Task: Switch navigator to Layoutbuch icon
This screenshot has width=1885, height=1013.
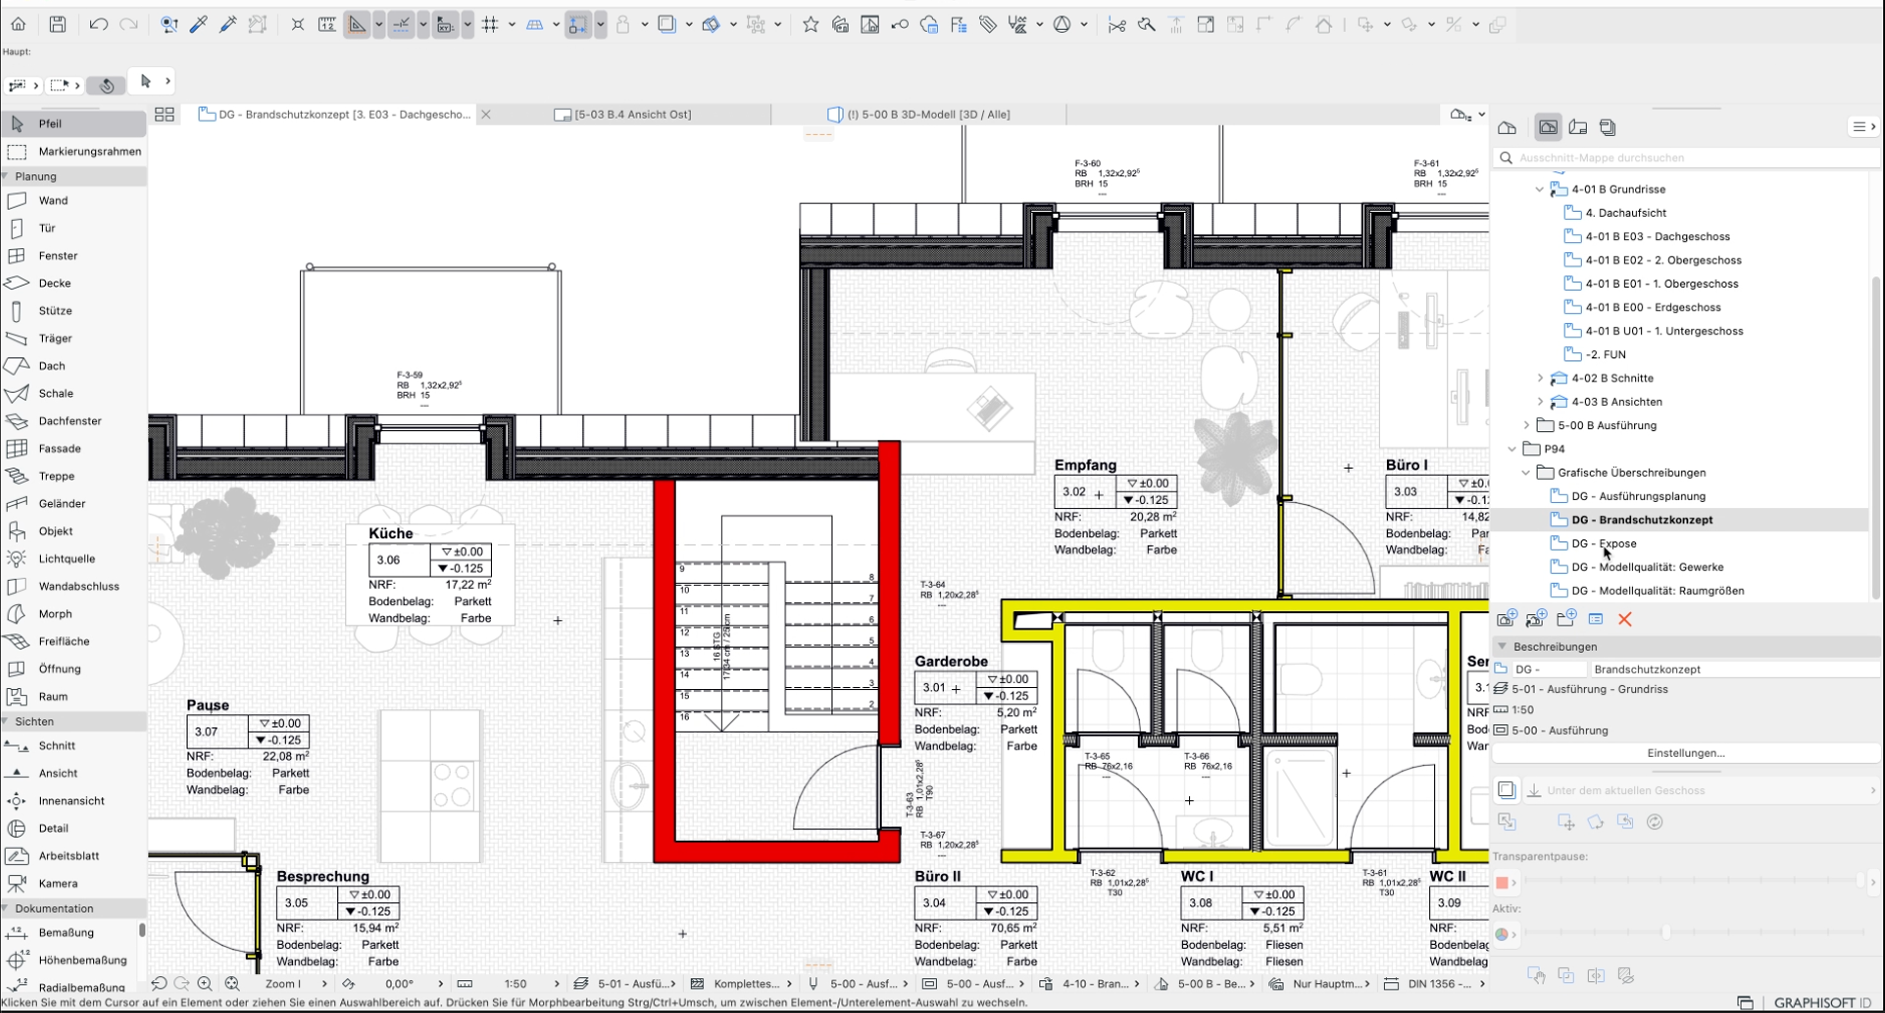Action: point(1578,127)
